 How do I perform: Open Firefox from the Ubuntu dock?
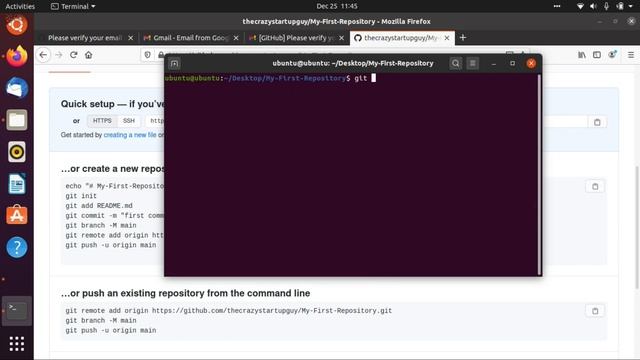point(17,56)
